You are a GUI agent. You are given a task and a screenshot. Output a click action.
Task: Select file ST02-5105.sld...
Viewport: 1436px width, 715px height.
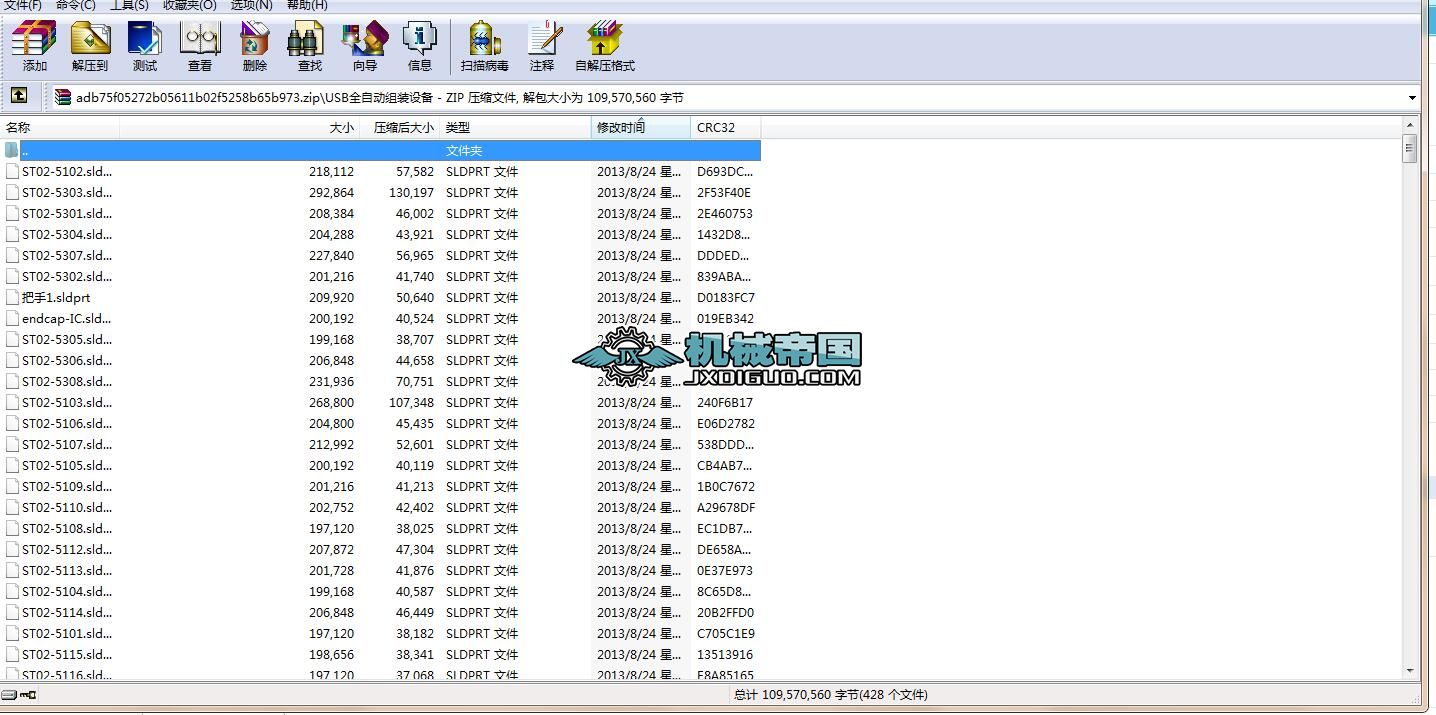[67, 465]
